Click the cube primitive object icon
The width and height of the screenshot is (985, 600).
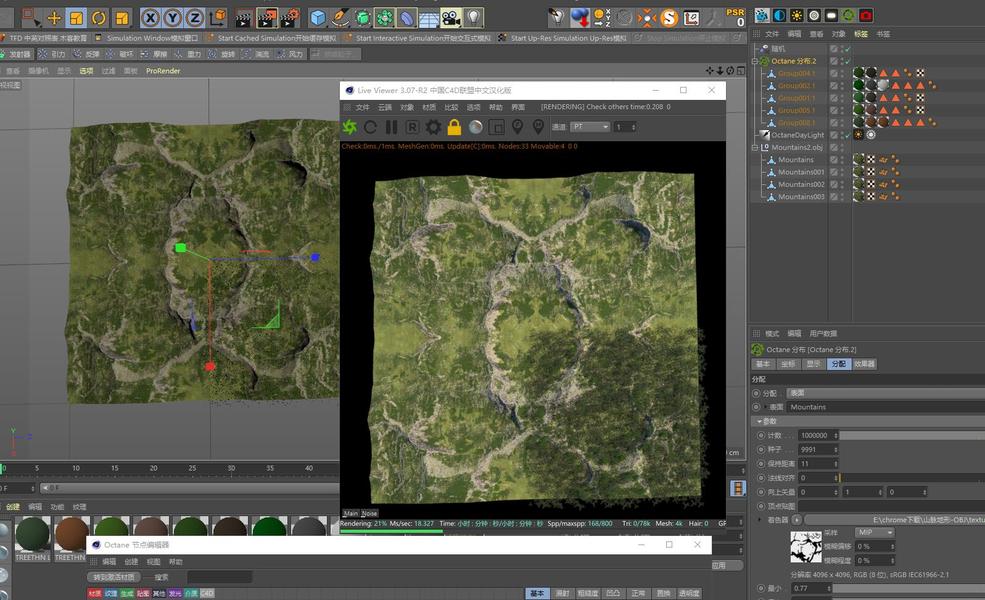pyautogui.click(x=318, y=18)
